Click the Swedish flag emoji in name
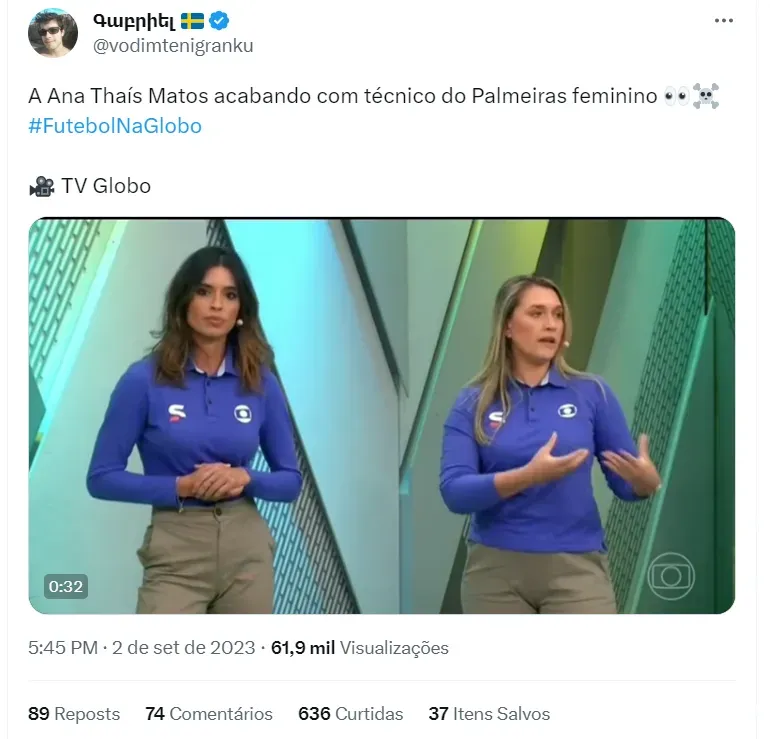770x739 pixels. click(x=192, y=21)
